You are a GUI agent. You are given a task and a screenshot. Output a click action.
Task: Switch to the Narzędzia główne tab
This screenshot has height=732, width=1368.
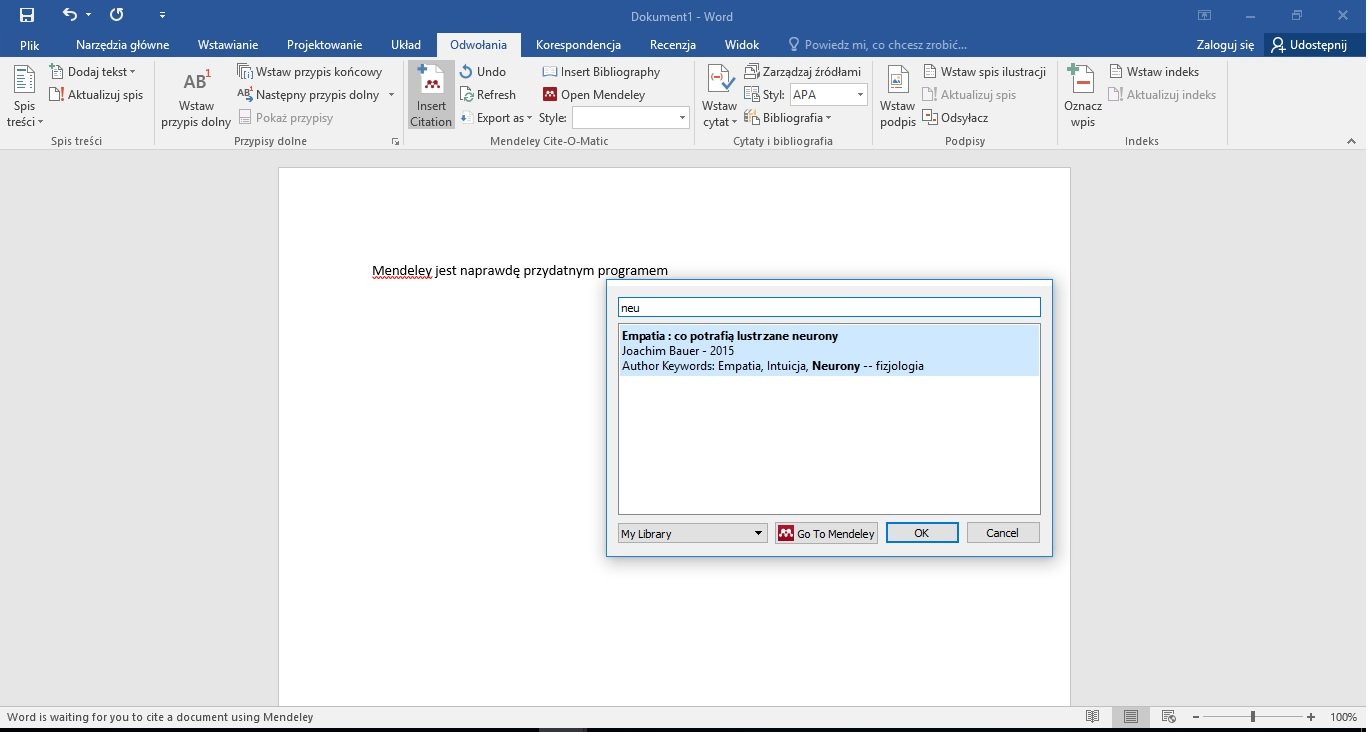pyautogui.click(x=122, y=45)
